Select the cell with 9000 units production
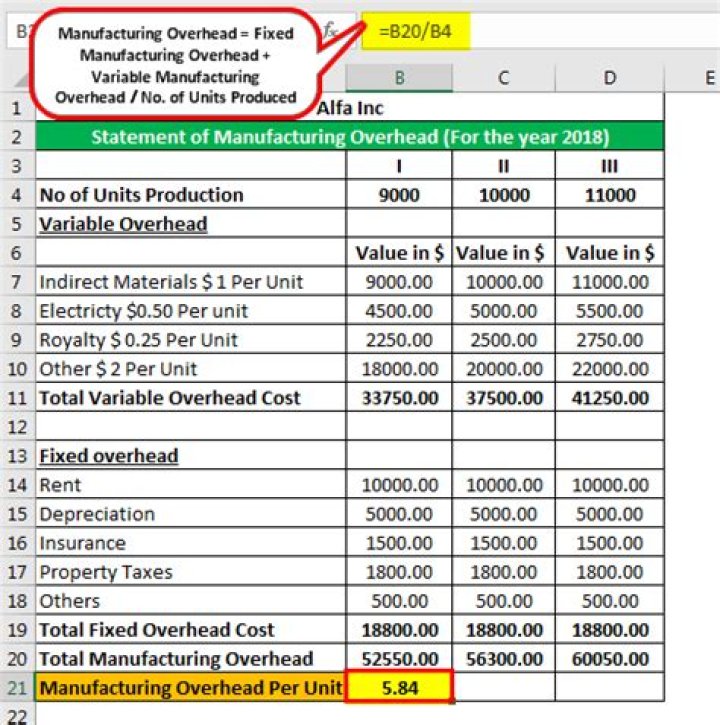 point(399,195)
